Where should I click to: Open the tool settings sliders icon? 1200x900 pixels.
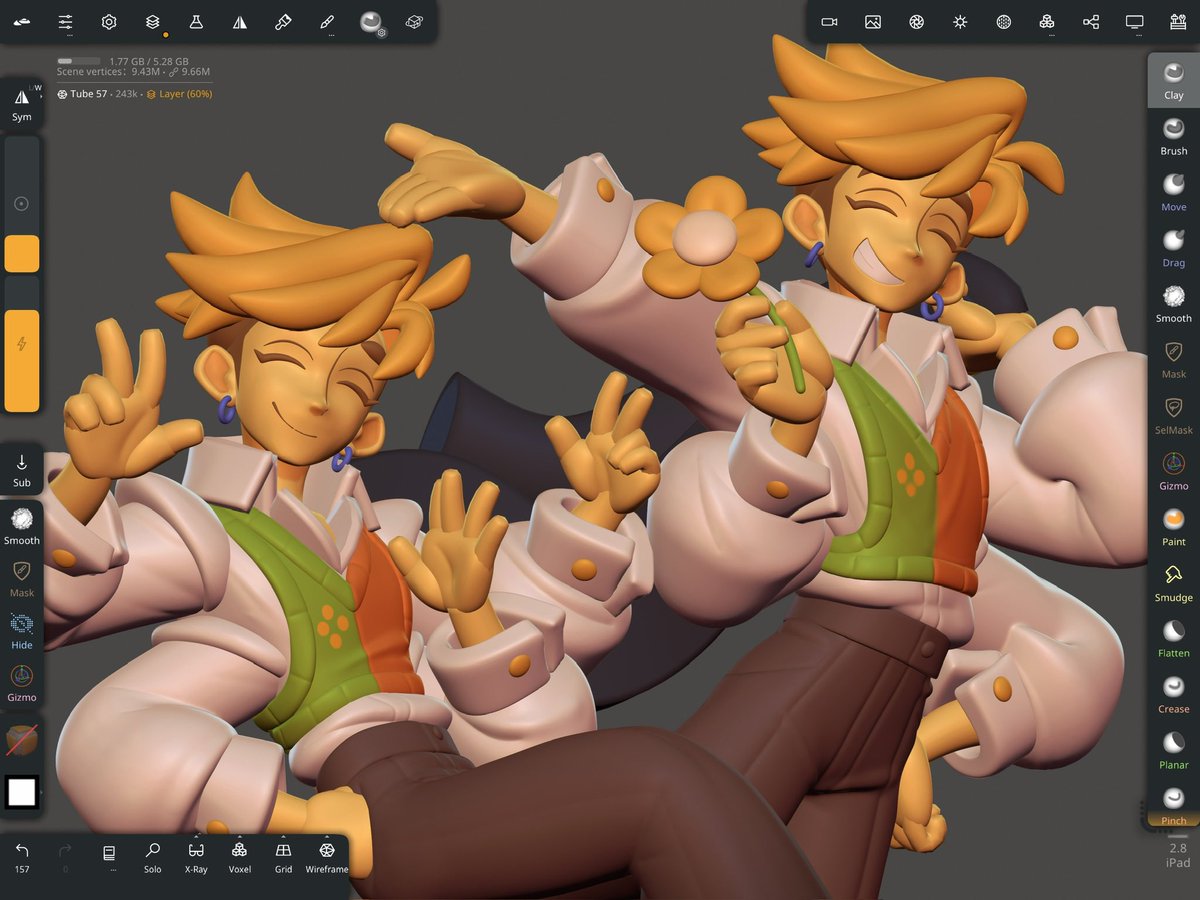pyautogui.click(x=65, y=21)
